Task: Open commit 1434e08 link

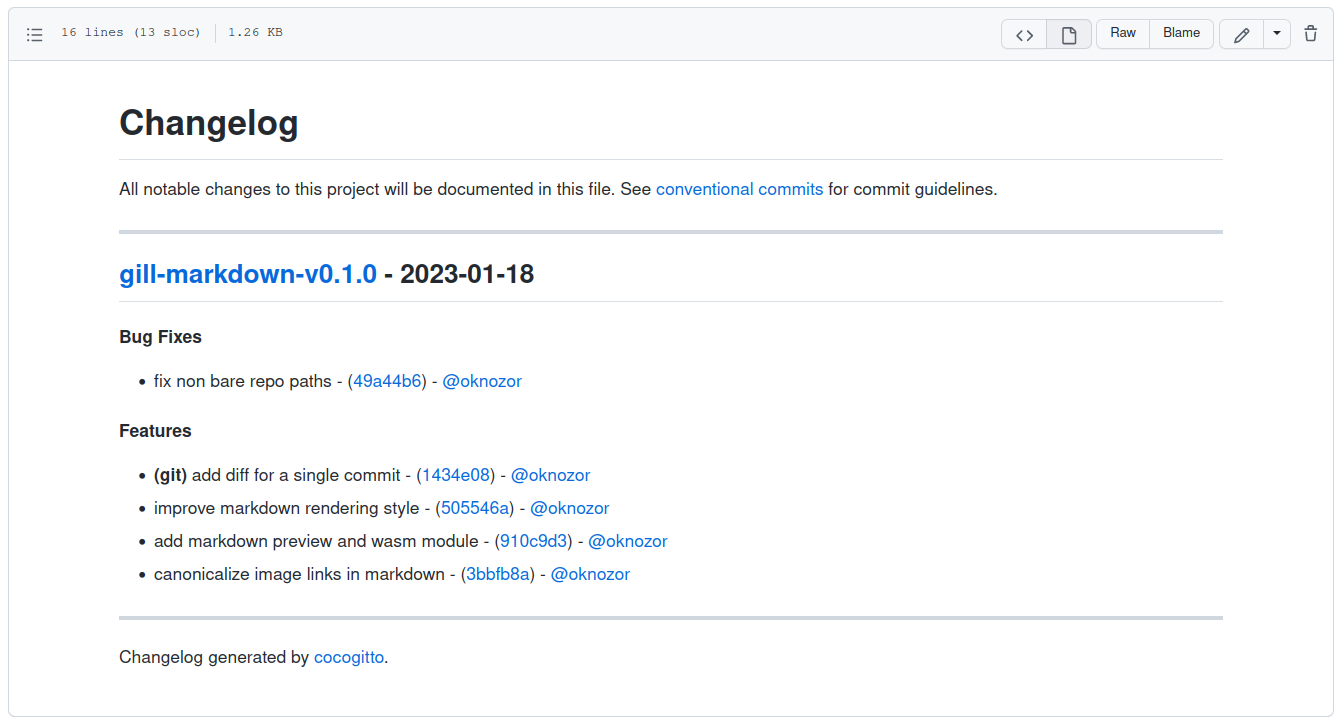Action: pyautogui.click(x=456, y=475)
